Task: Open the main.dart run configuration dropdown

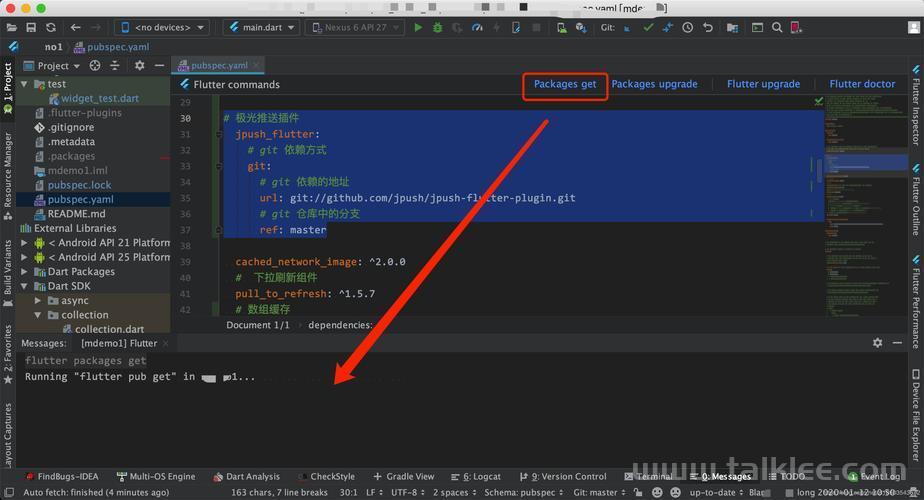Action: pyautogui.click(x=262, y=27)
